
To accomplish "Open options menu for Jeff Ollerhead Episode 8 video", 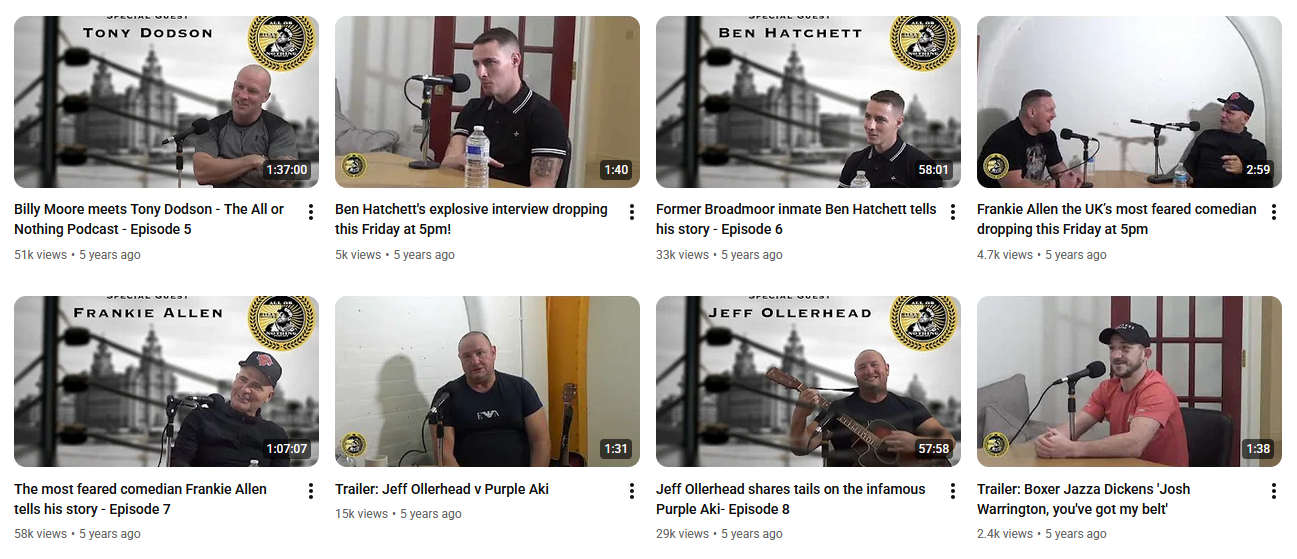I will point(953,492).
